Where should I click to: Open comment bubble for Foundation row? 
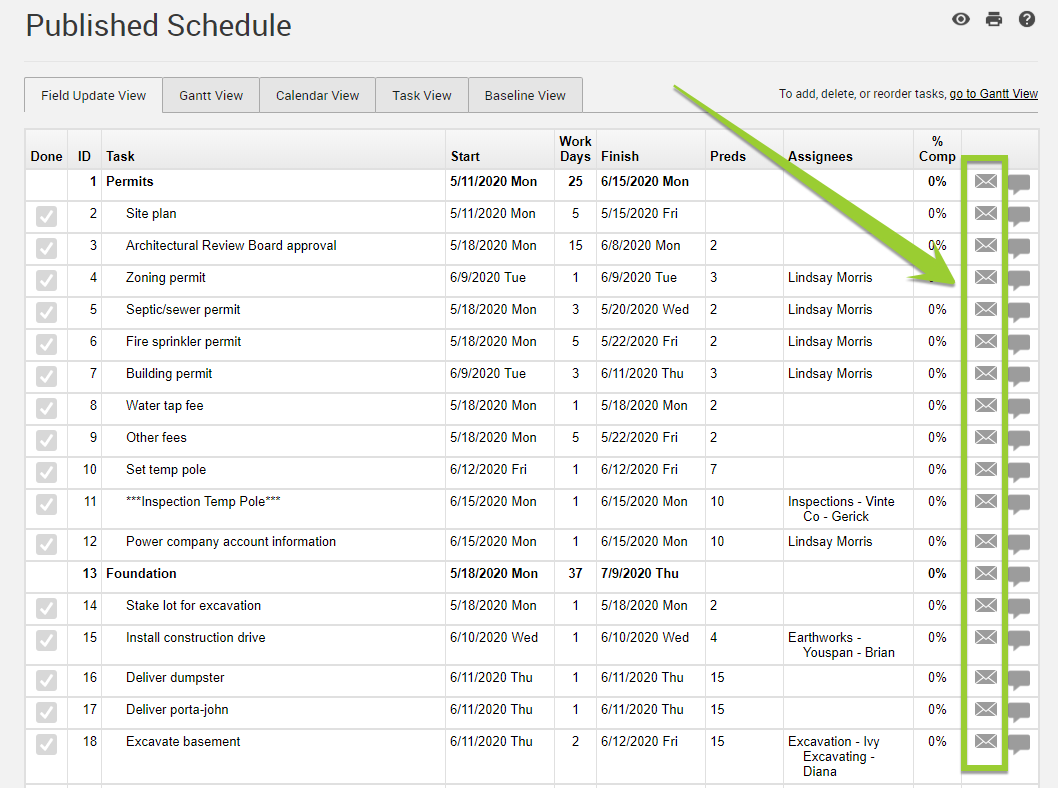[x=1019, y=575]
